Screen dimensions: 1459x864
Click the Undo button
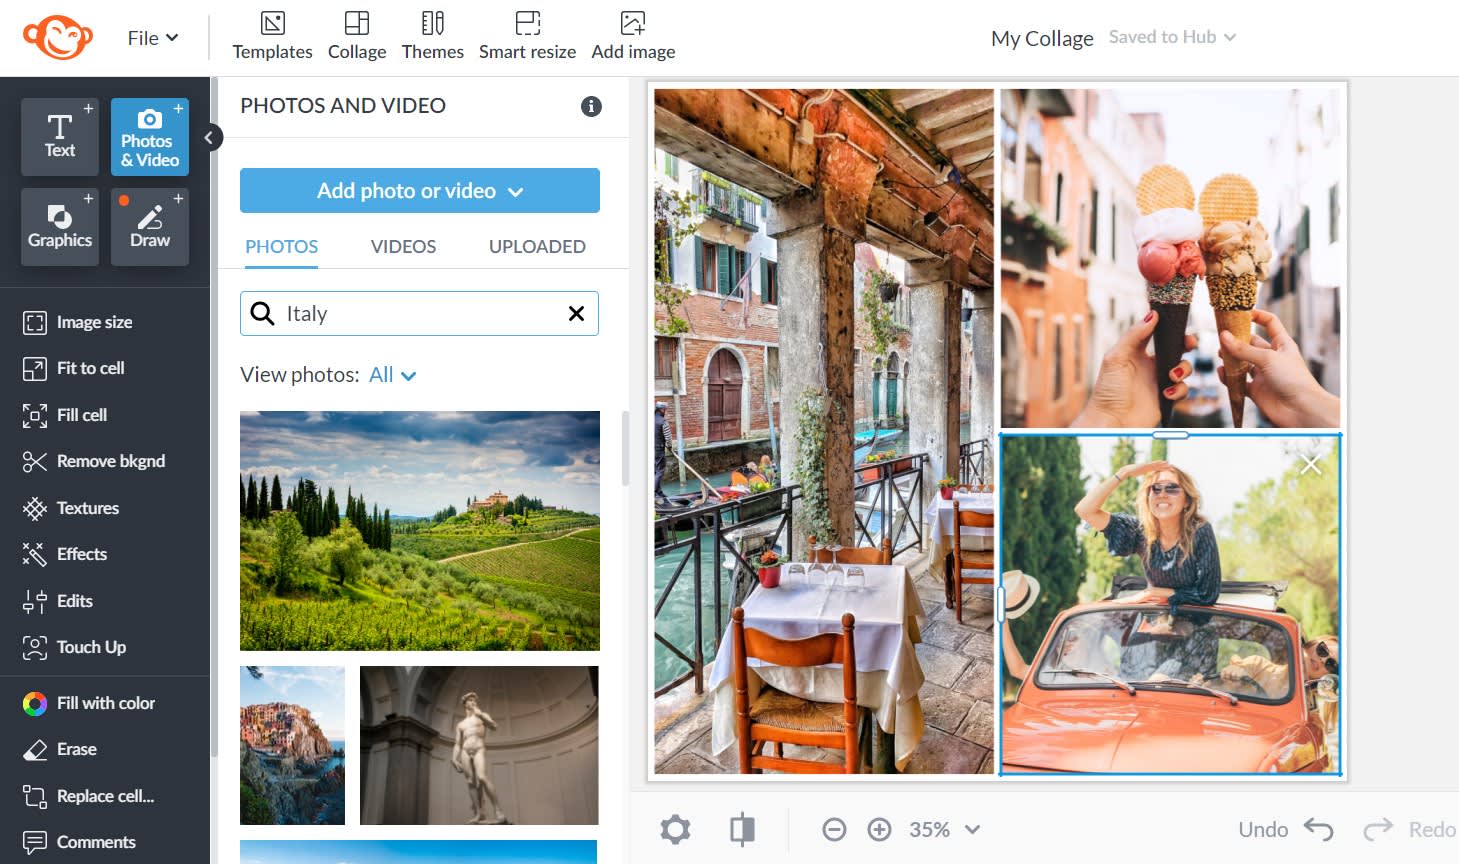pos(1285,829)
